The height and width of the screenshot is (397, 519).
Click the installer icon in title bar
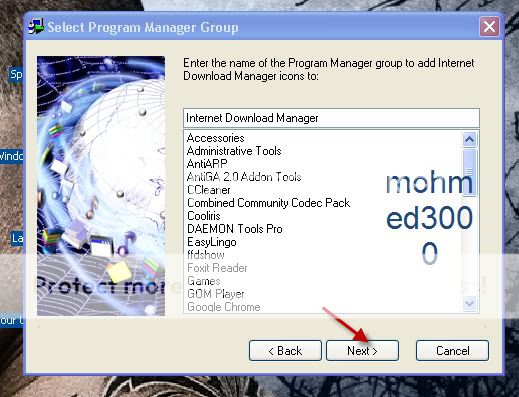(x=36, y=27)
